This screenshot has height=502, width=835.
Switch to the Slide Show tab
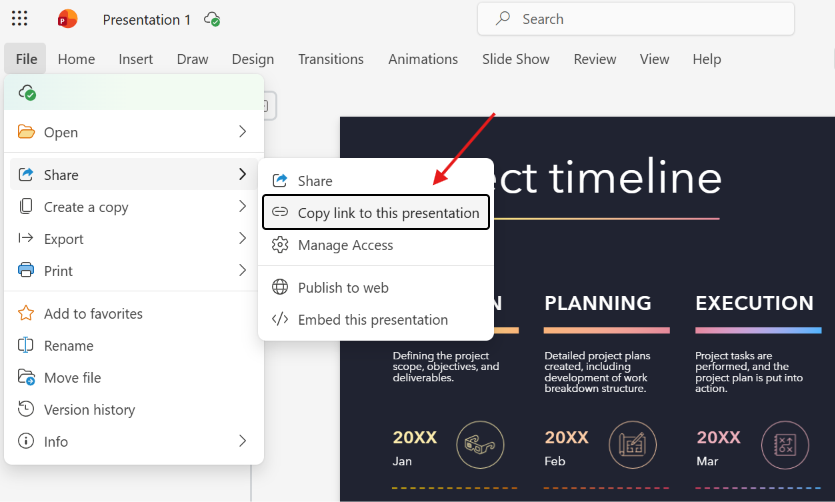coord(515,59)
